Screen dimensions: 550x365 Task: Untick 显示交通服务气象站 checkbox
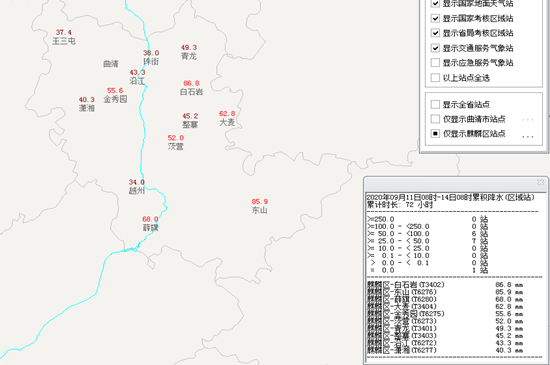click(435, 48)
